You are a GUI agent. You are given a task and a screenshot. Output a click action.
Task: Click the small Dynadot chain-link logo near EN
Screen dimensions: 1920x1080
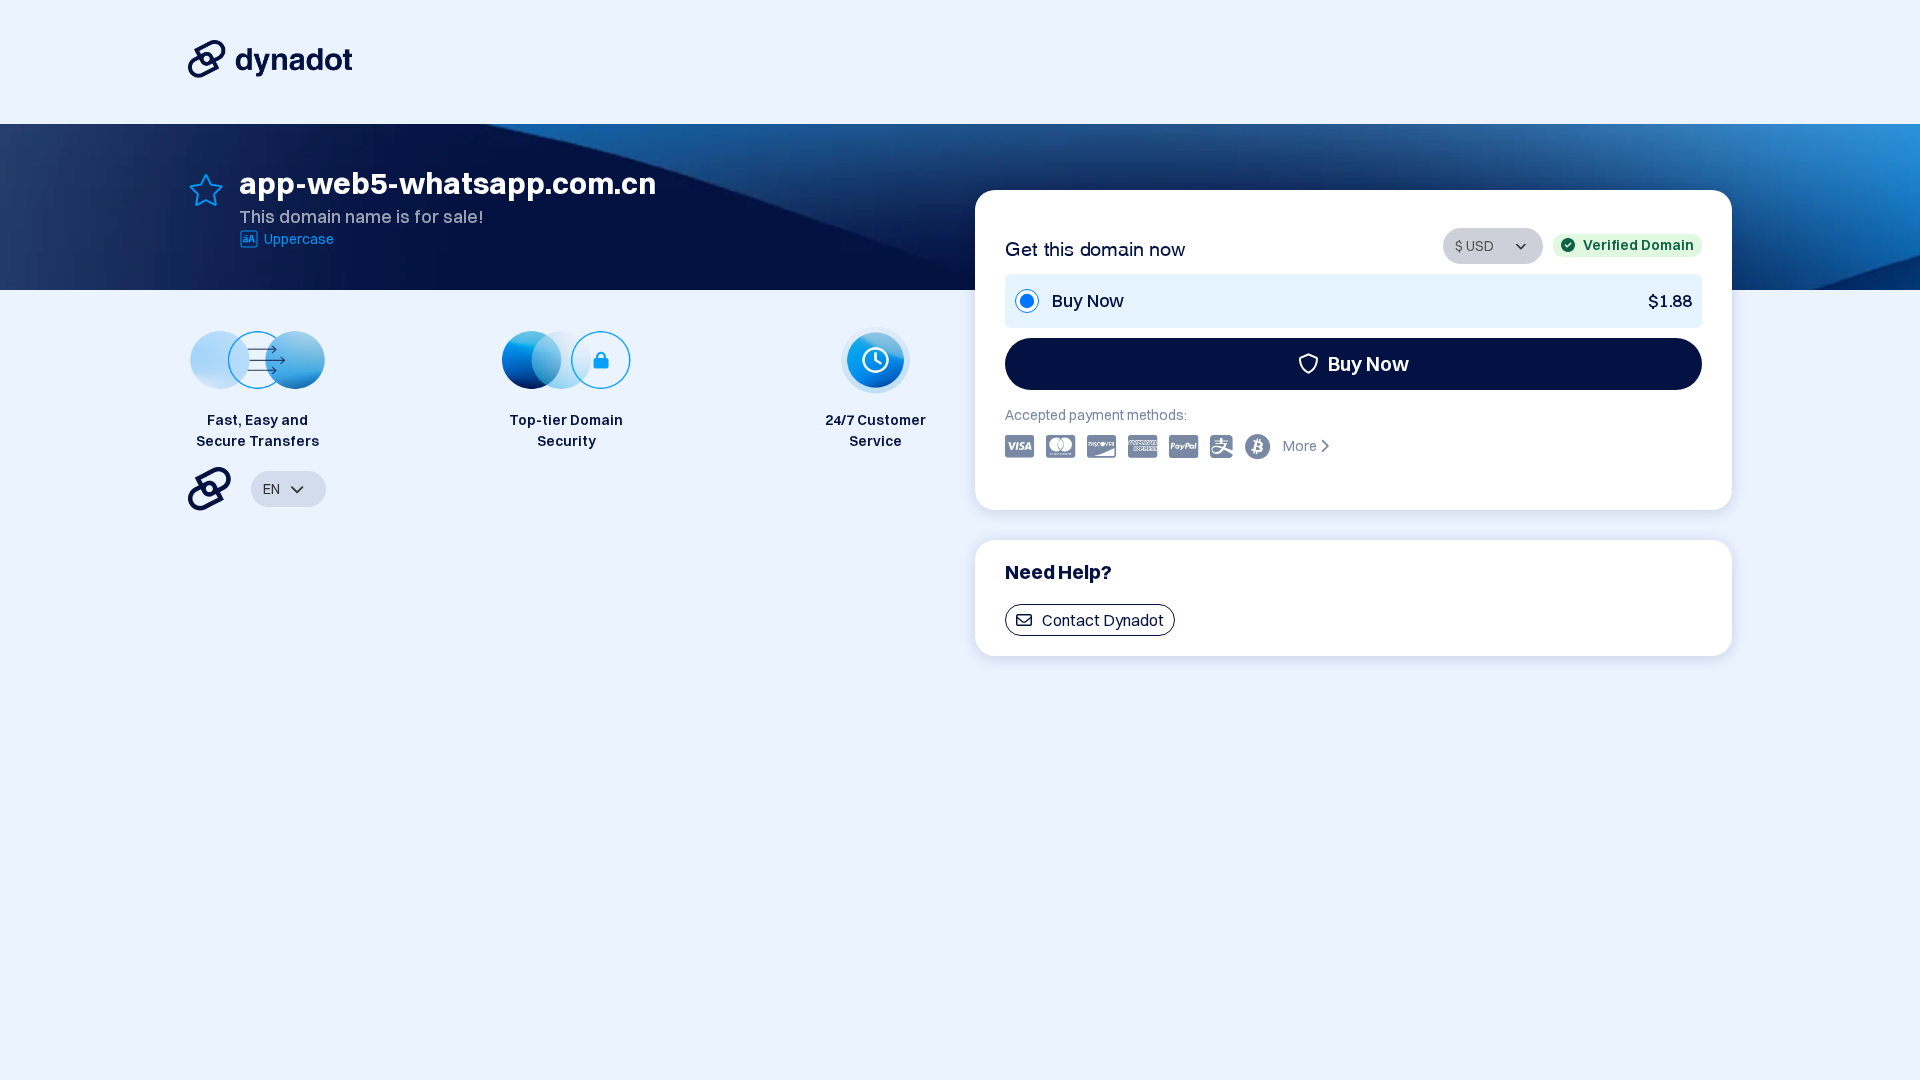(x=209, y=489)
